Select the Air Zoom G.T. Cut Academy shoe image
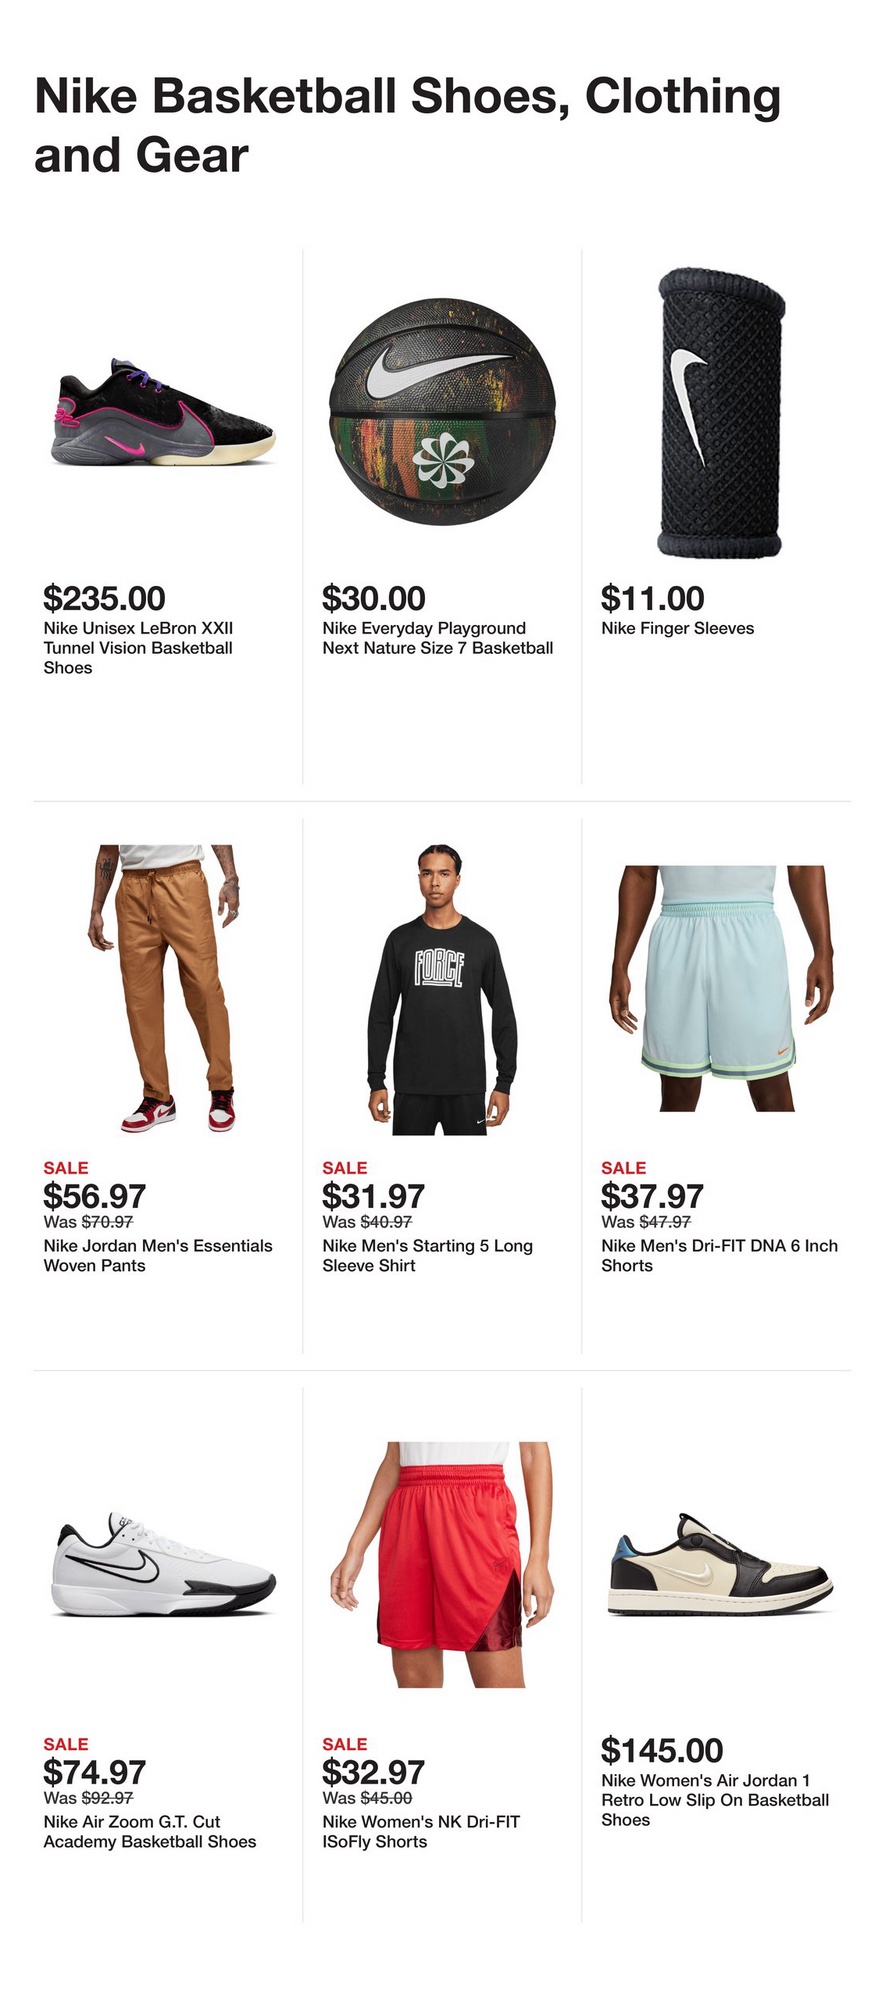Viewport: 885px width, 2000px height. [x=163, y=1564]
